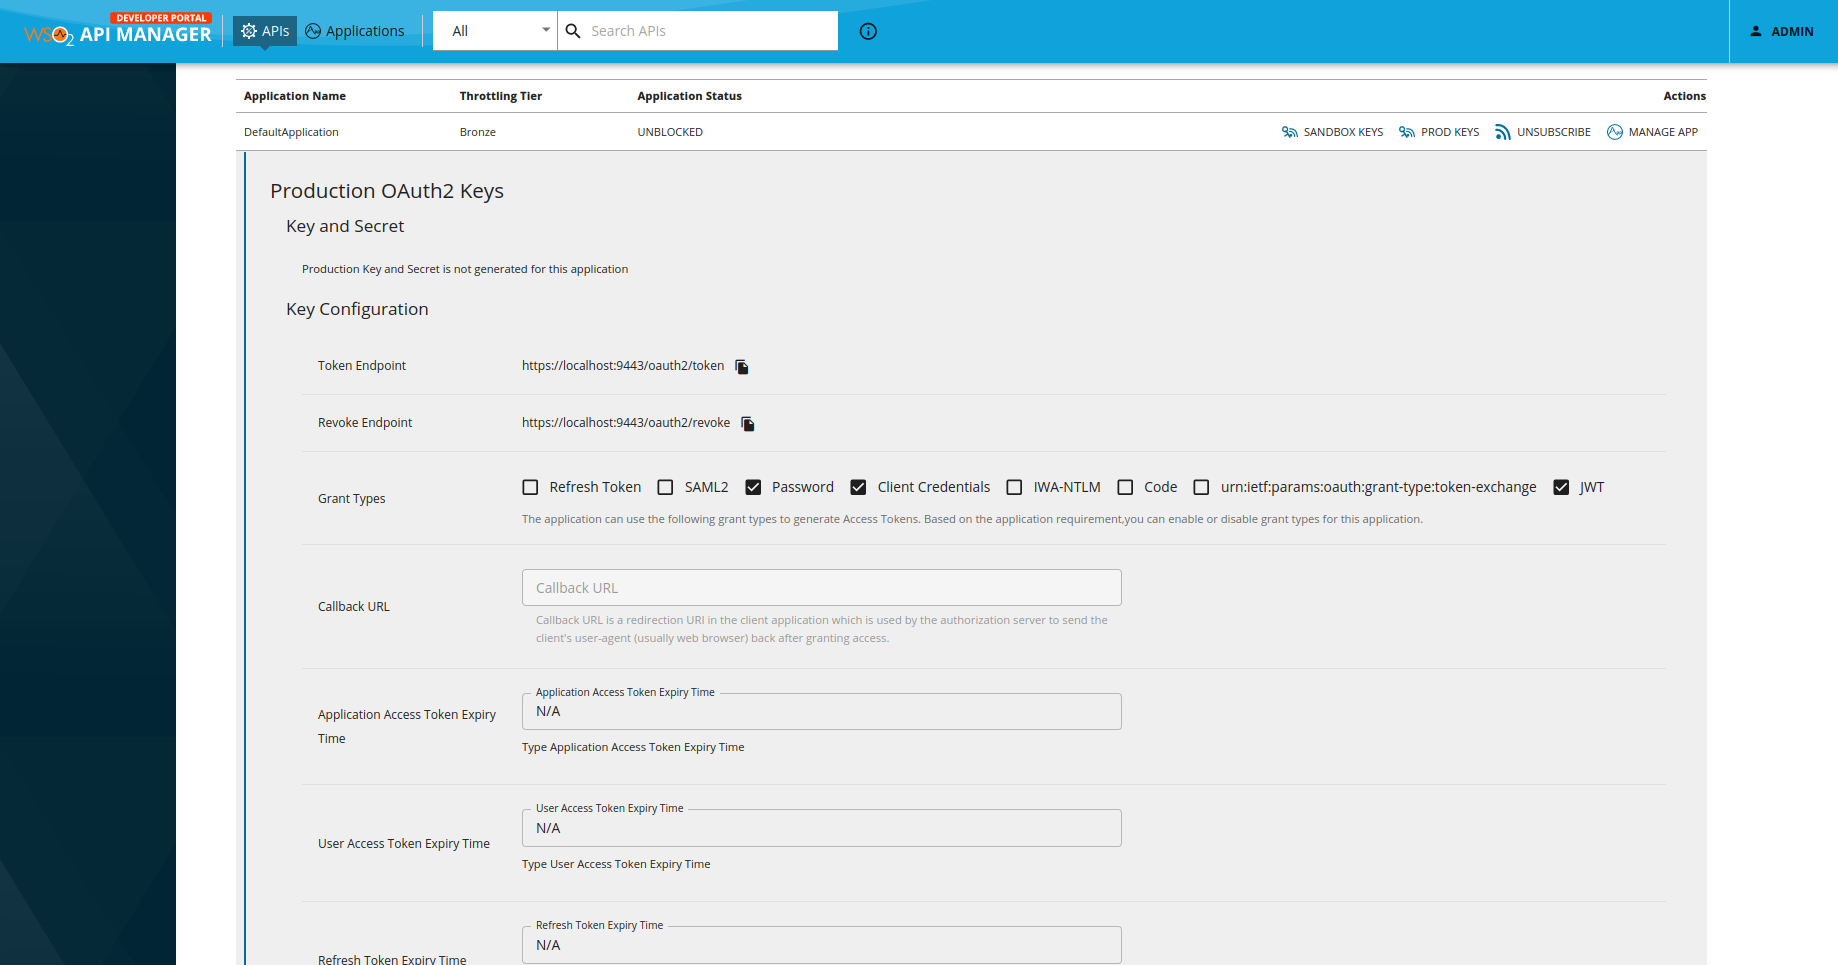Click the revoke endpoint URL text
Image resolution: width=1838 pixels, height=965 pixels.
(x=626, y=423)
